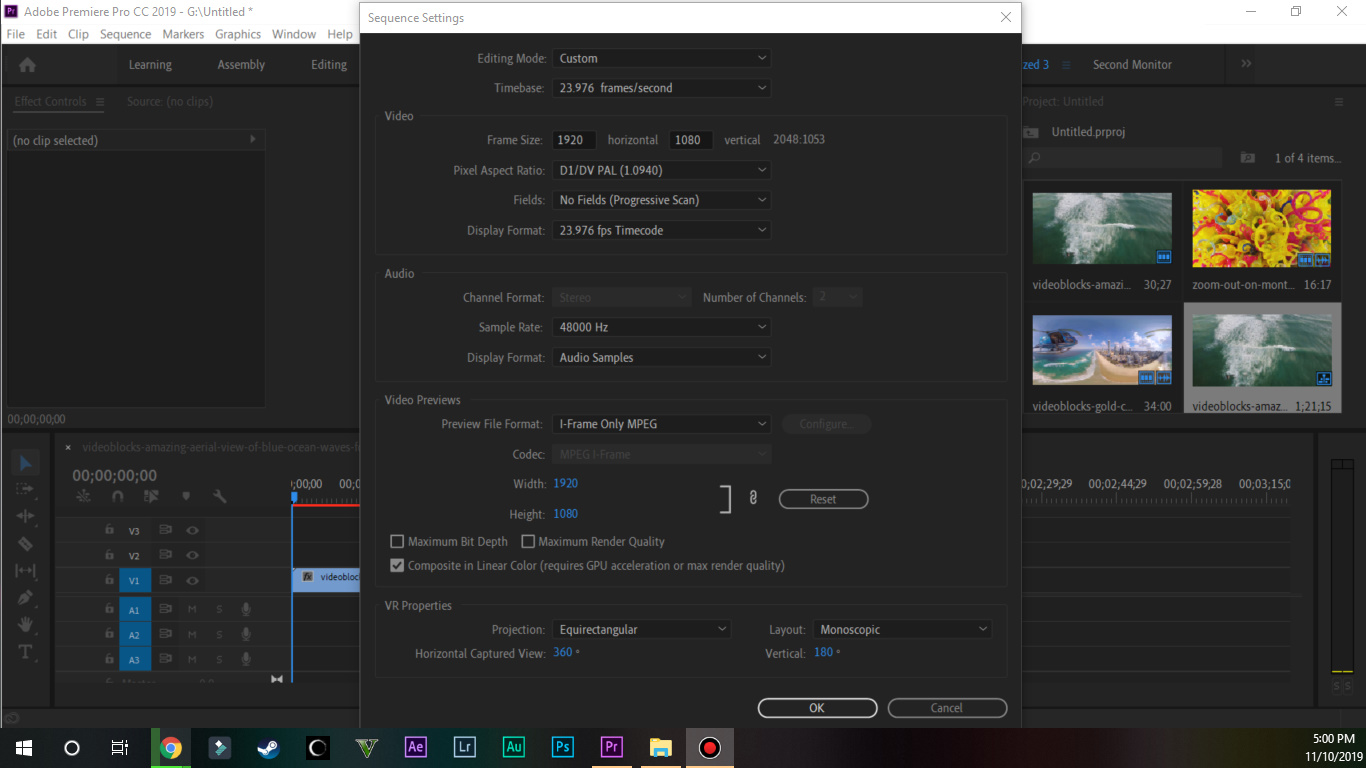Viewport: 1366px width, 768px height.
Task: Switch to the Assembly workspace tab
Action: coord(240,64)
